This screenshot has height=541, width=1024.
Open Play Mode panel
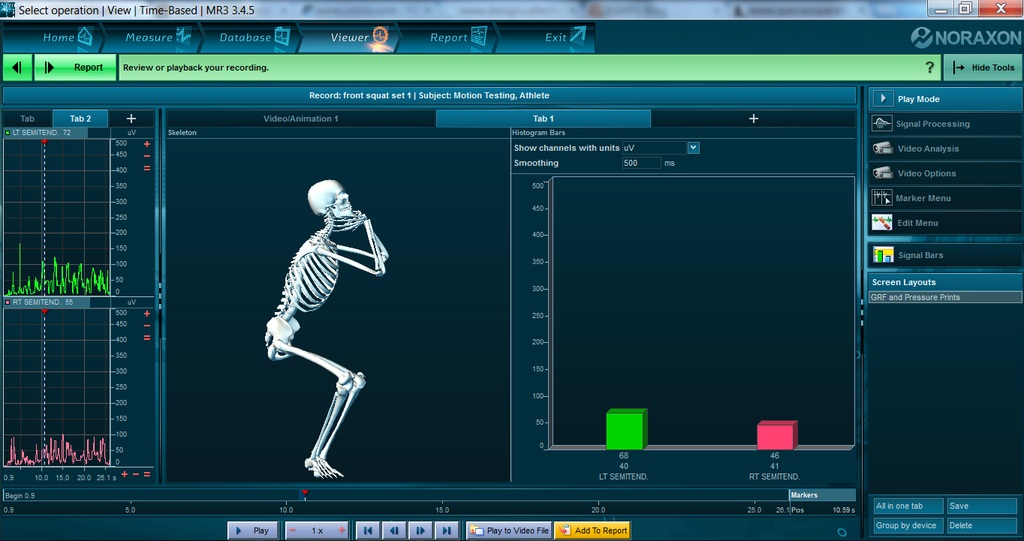(x=945, y=99)
